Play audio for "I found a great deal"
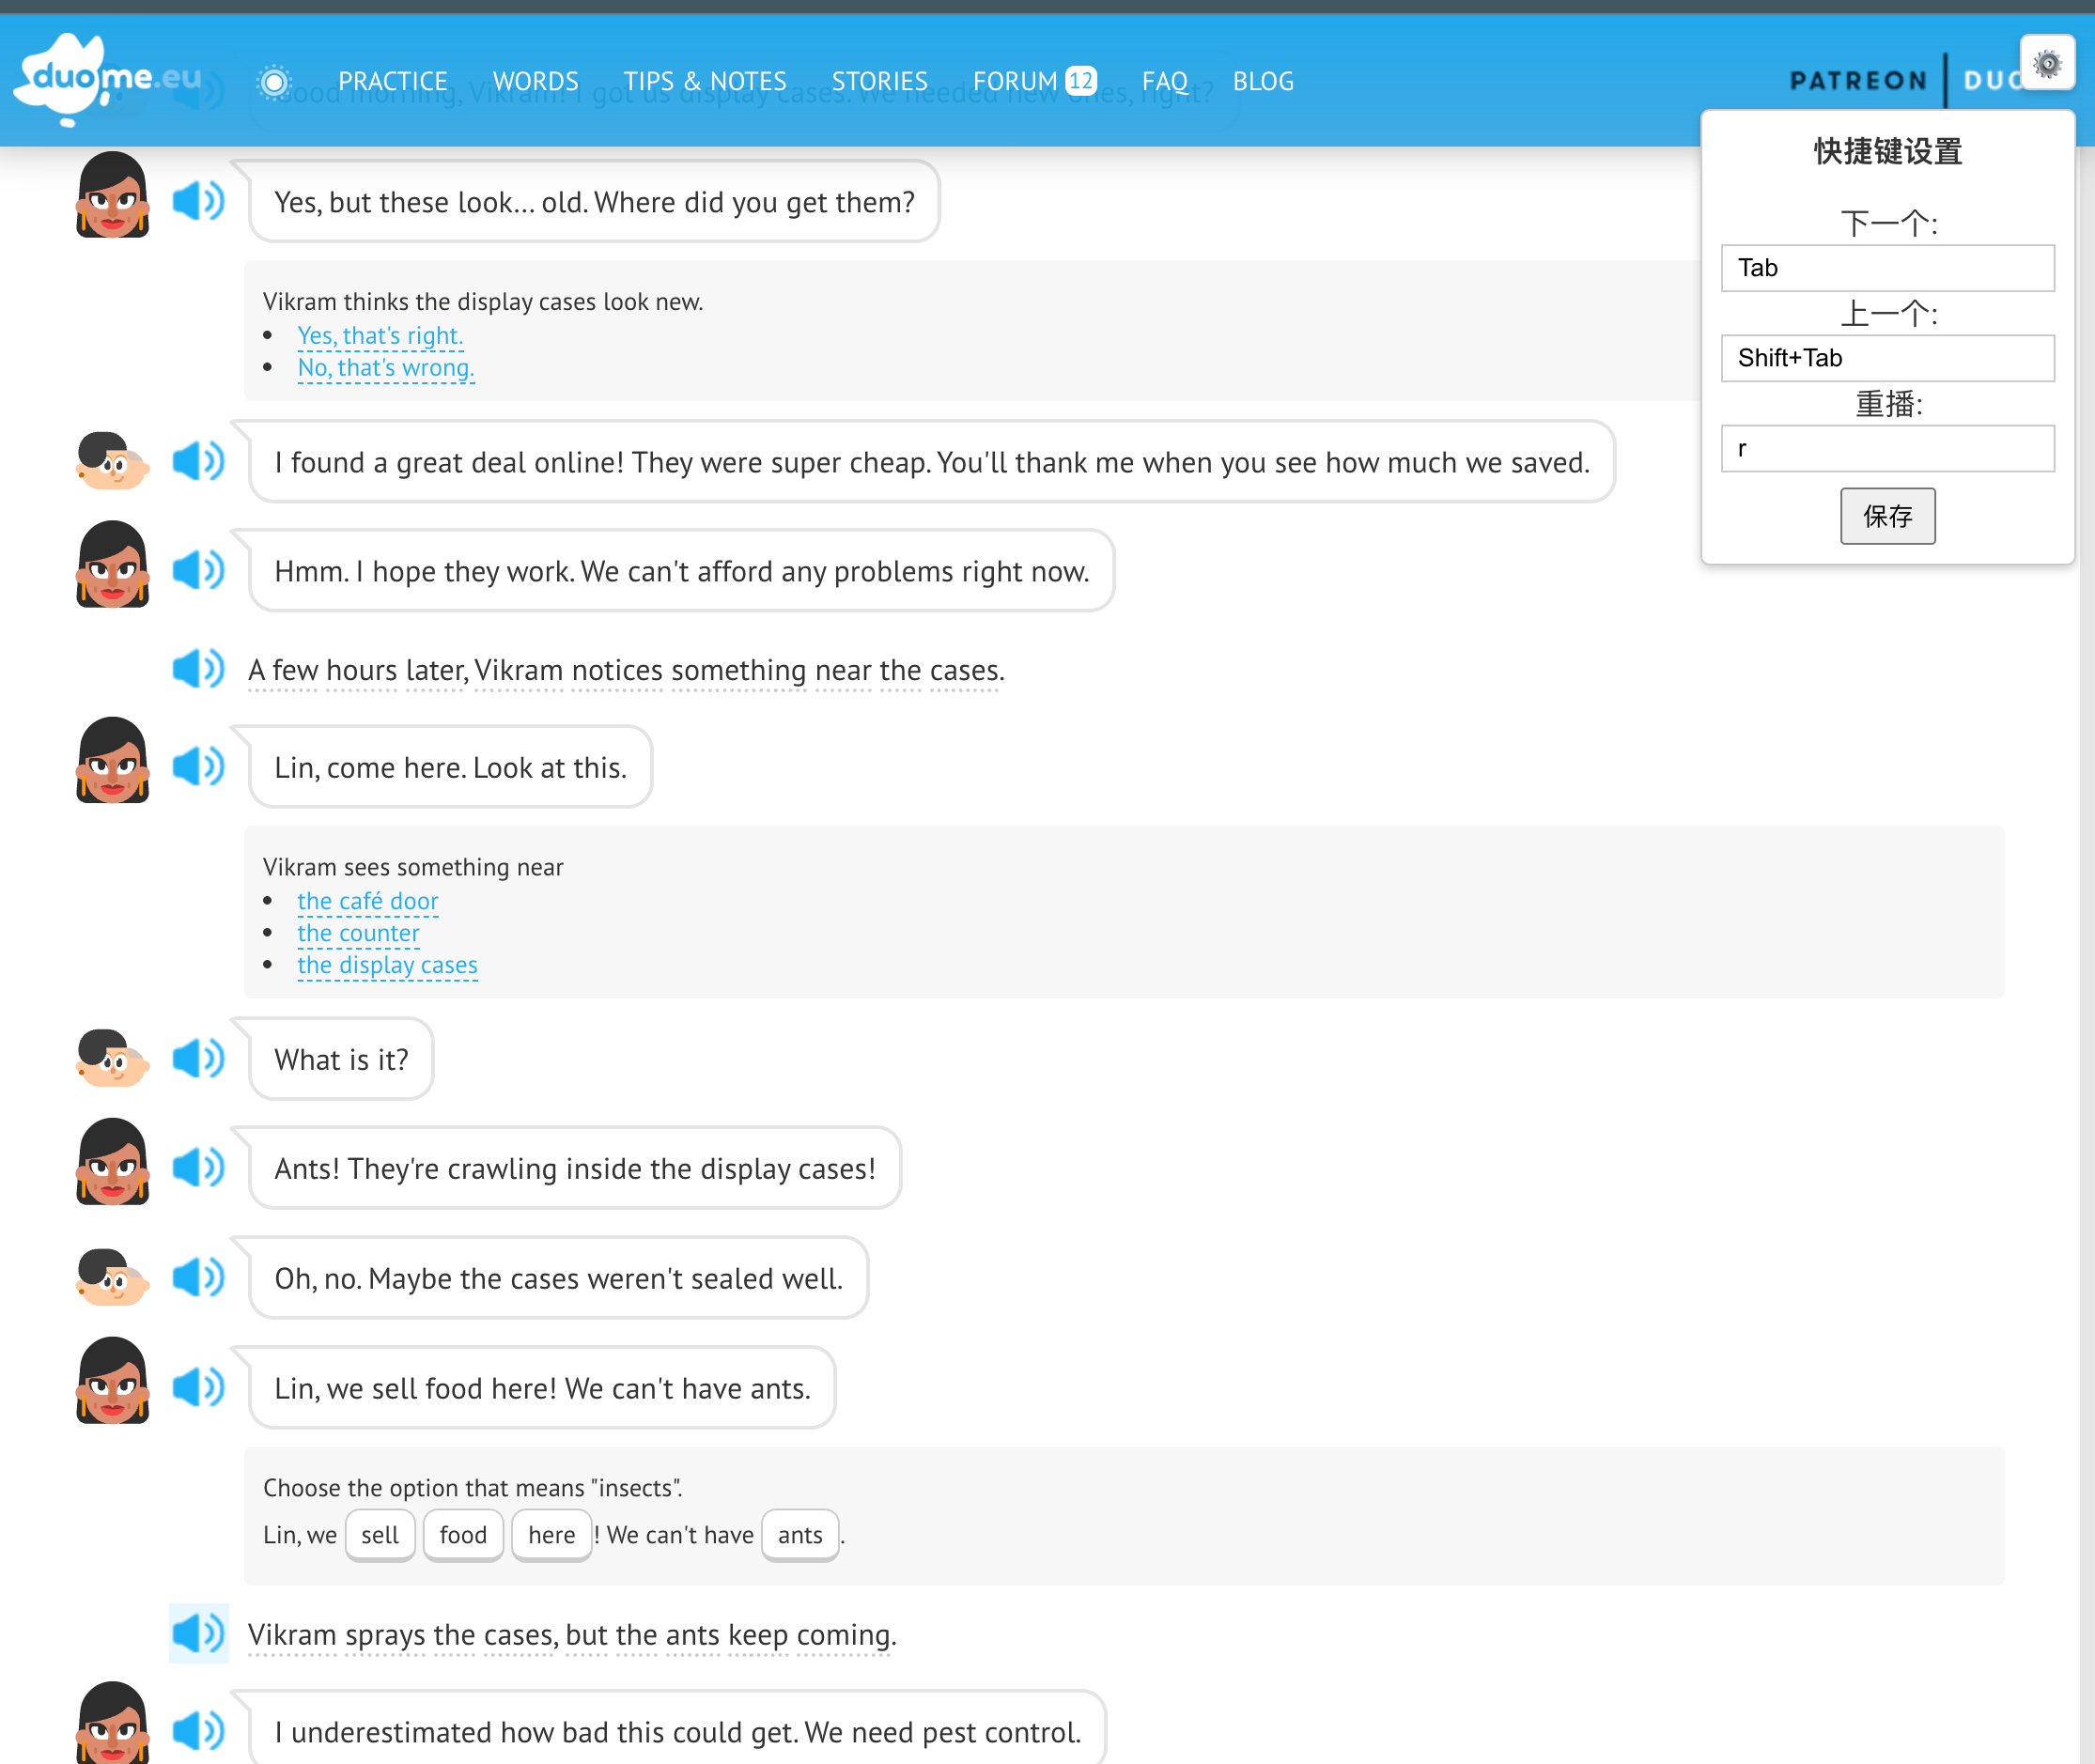 tap(198, 461)
